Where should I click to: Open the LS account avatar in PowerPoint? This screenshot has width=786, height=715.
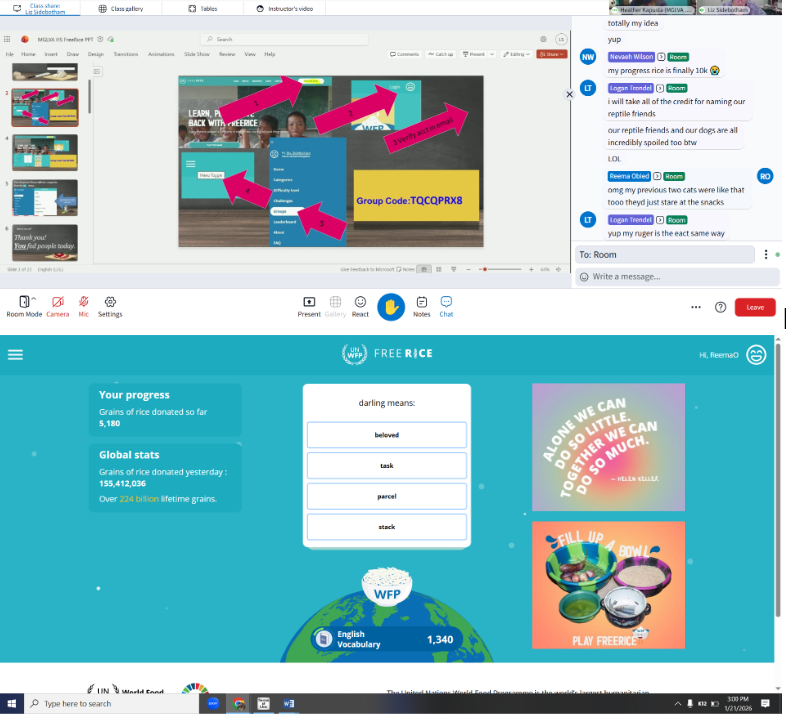(x=561, y=39)
